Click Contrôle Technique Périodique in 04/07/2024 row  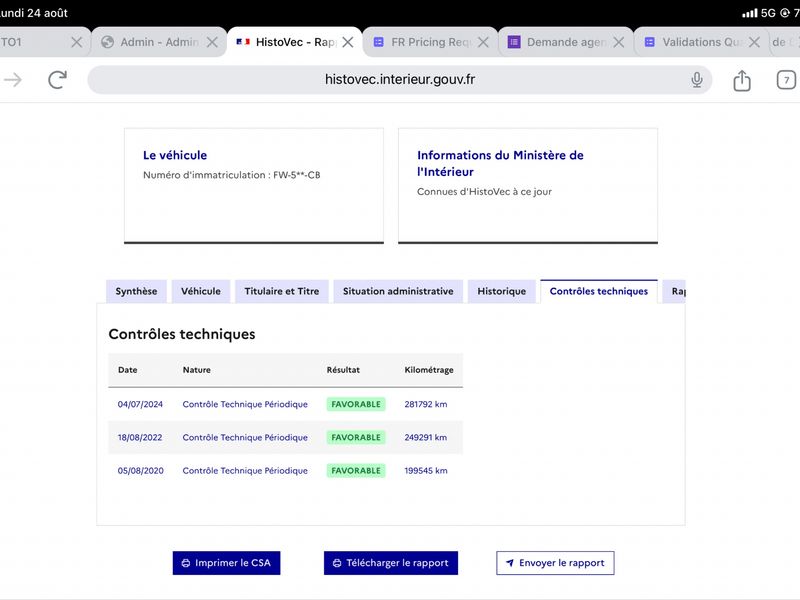pyautogui.click(x=245, y=404)
